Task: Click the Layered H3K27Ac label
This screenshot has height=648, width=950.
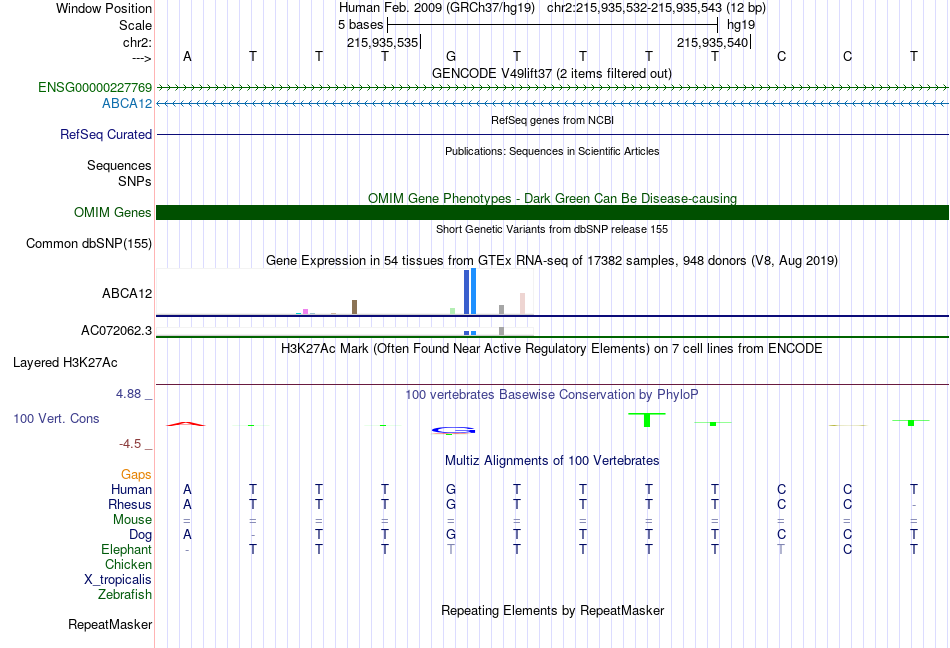Action: tap(65, 362)
